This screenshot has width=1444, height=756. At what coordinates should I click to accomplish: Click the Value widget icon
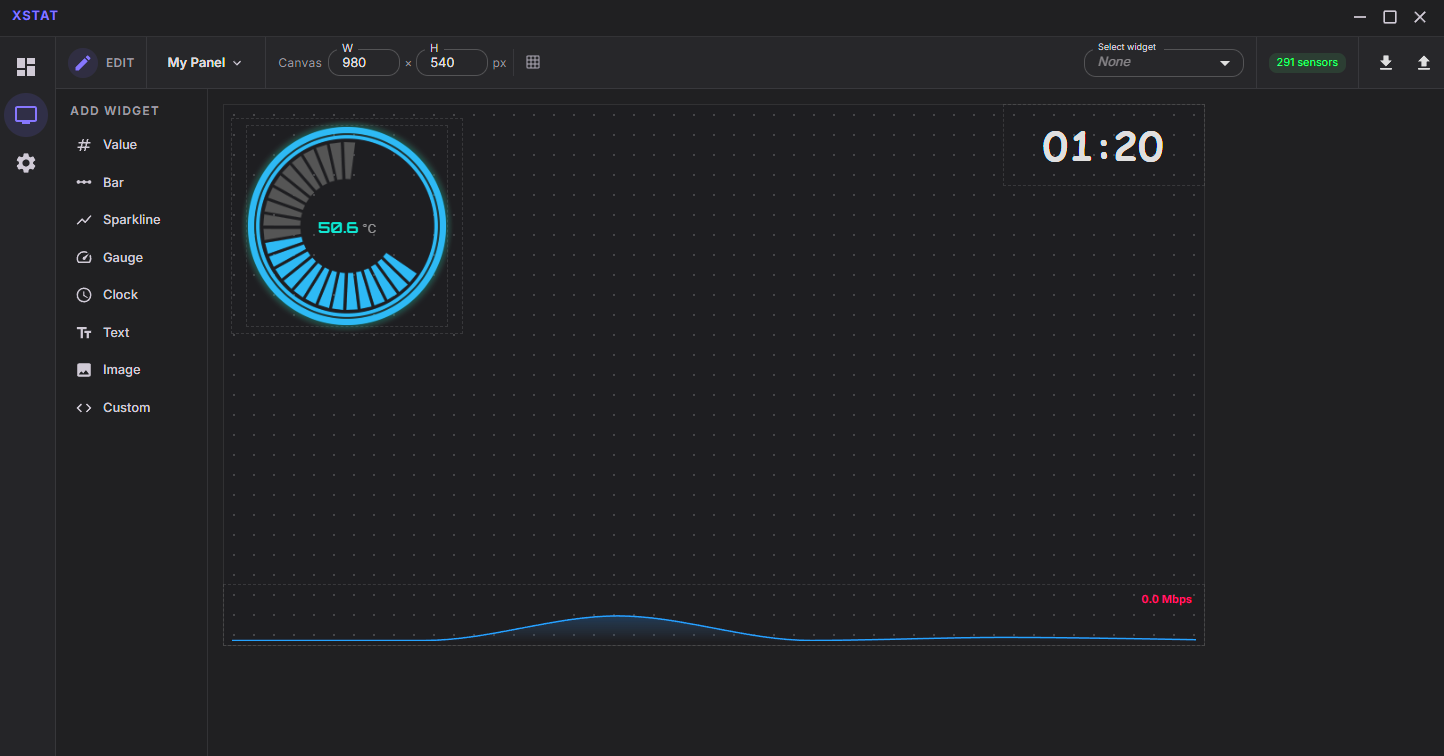[x=84, y=144]
